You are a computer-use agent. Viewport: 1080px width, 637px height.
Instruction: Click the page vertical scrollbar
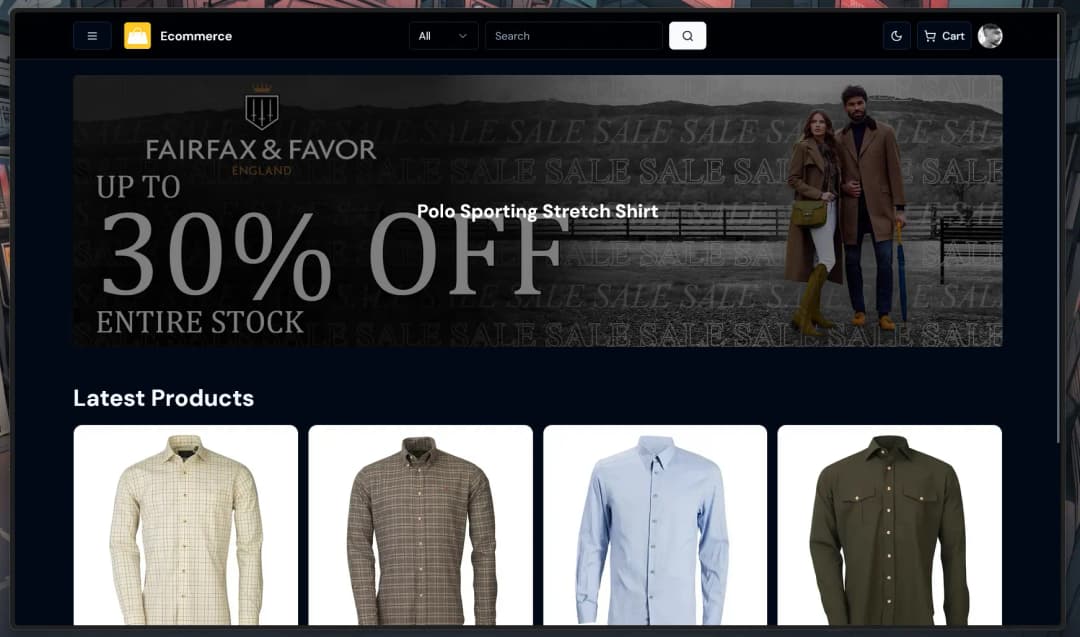(x=1059, y=227)
